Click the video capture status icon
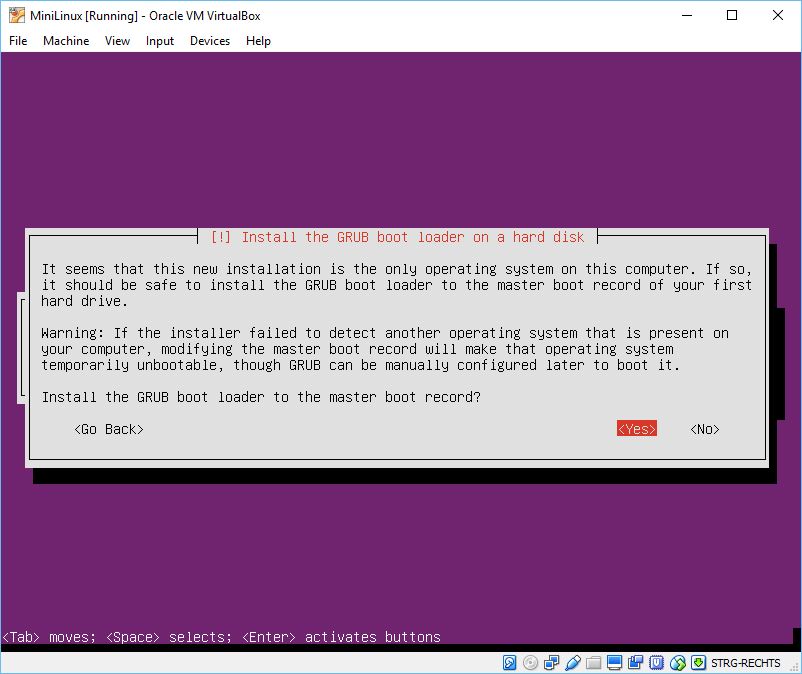802x674 pixels. [635, 663]
